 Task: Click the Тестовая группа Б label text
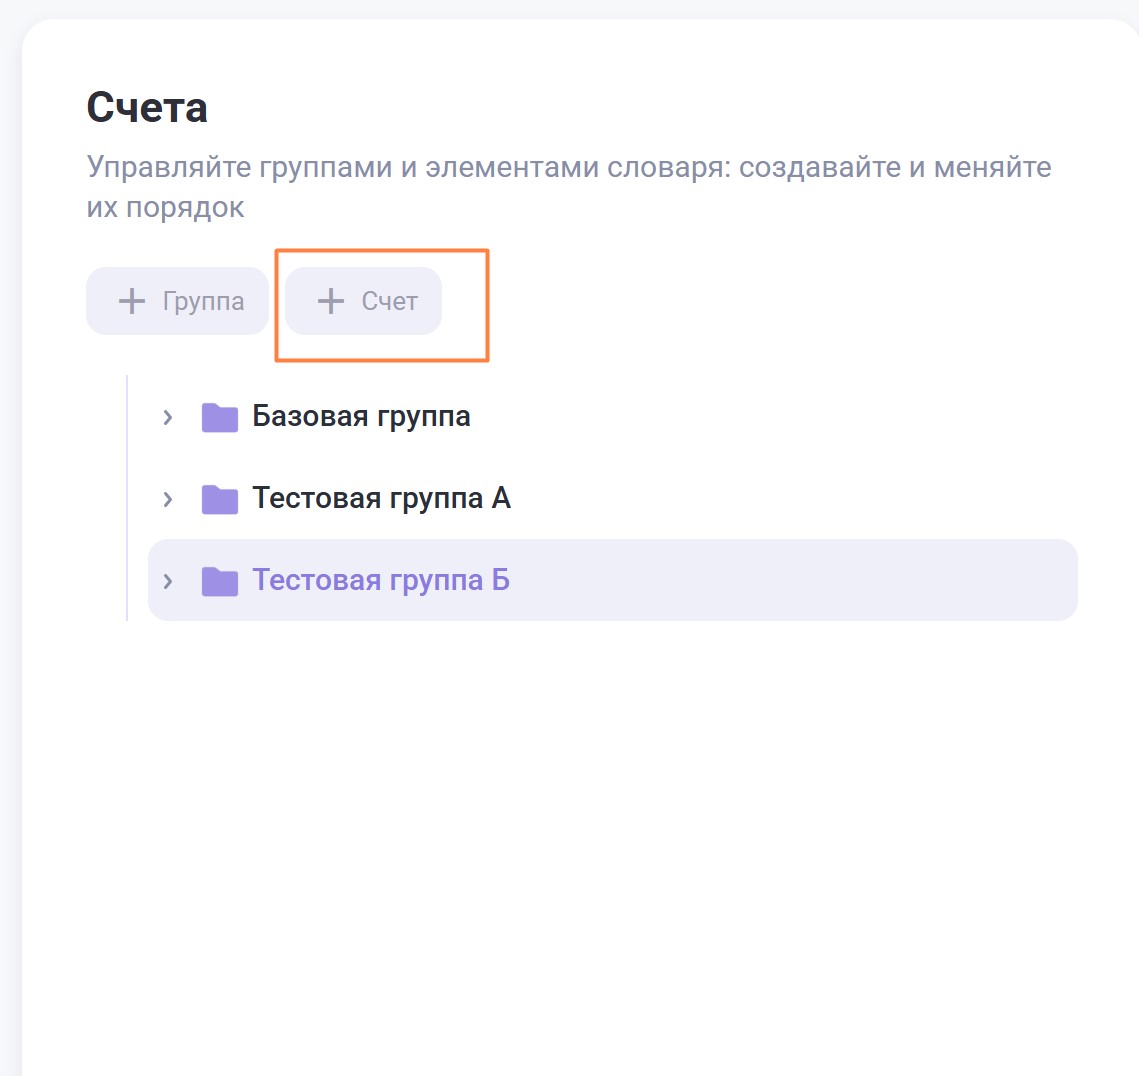coord(381,580)
